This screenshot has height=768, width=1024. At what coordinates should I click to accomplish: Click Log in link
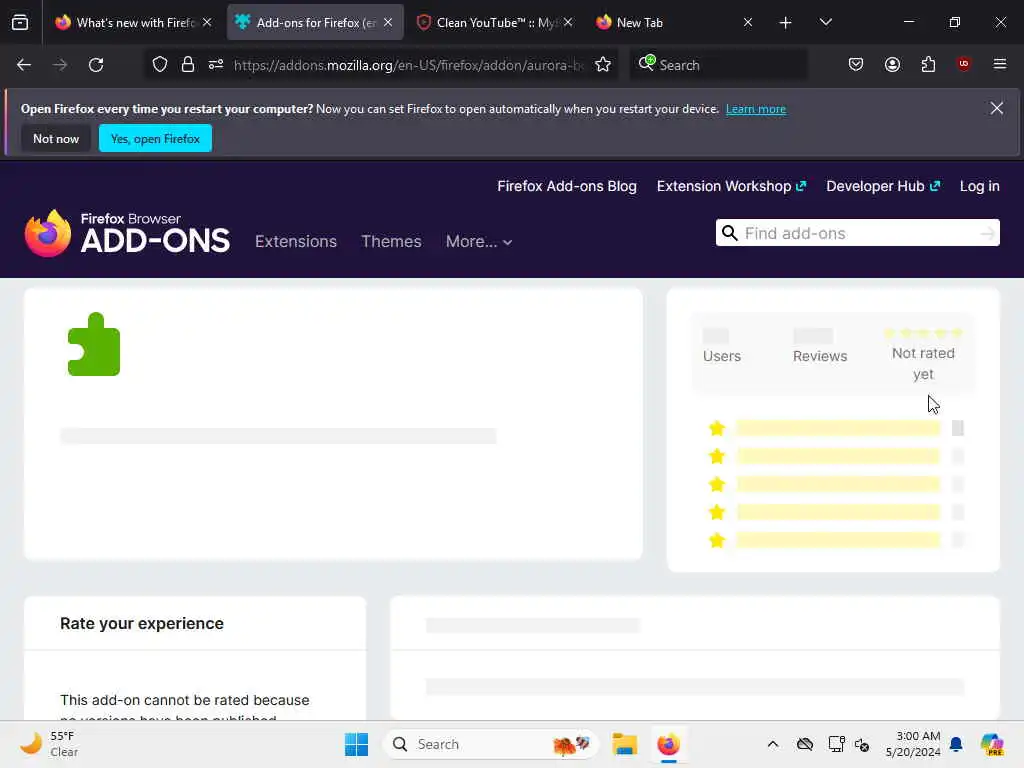click(x=979, y=186)
